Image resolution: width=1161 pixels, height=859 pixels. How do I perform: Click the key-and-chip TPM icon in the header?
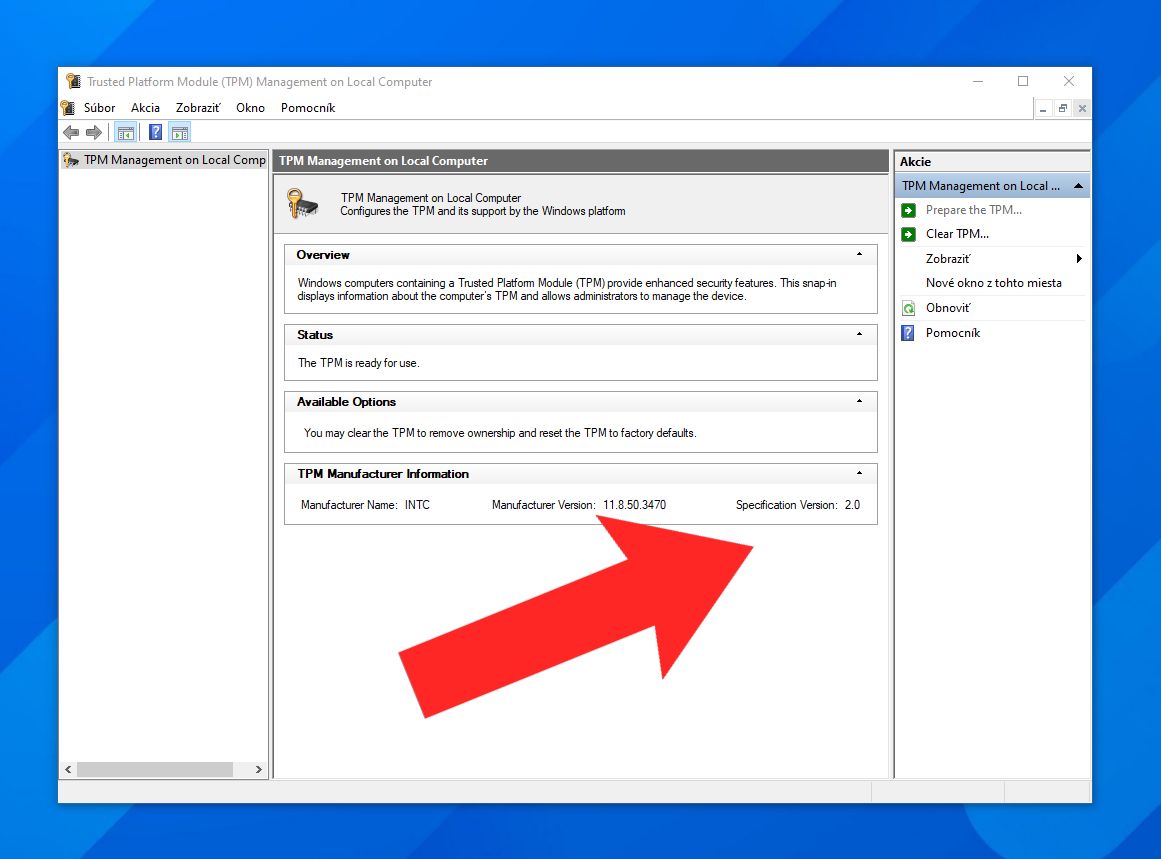pyautogui.click(x=302, y=204)
